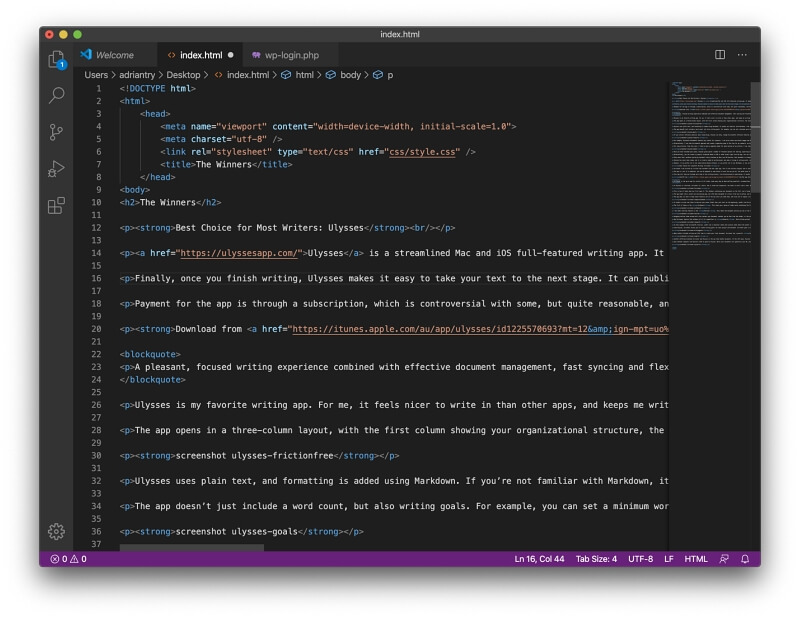The image size is (800, 619).
Task: Click adriantry in the breadcrumb path
Action: [x=137, y=75]
